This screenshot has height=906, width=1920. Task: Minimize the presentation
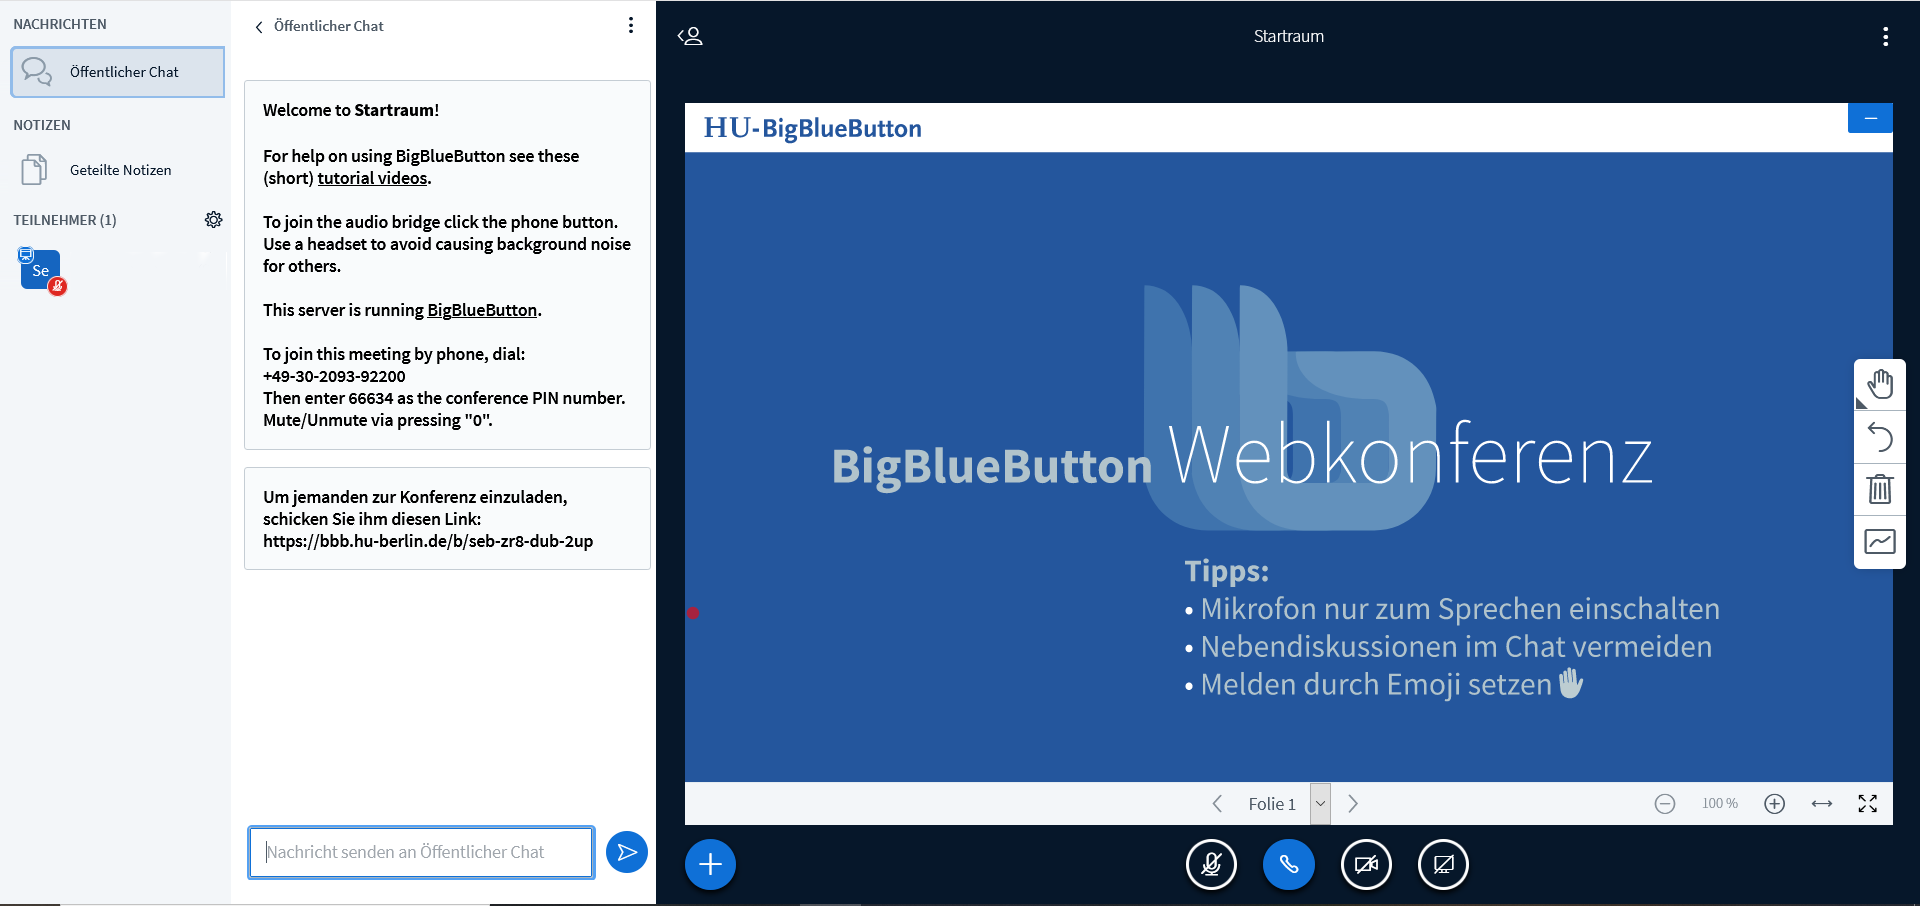point(1870,118)
